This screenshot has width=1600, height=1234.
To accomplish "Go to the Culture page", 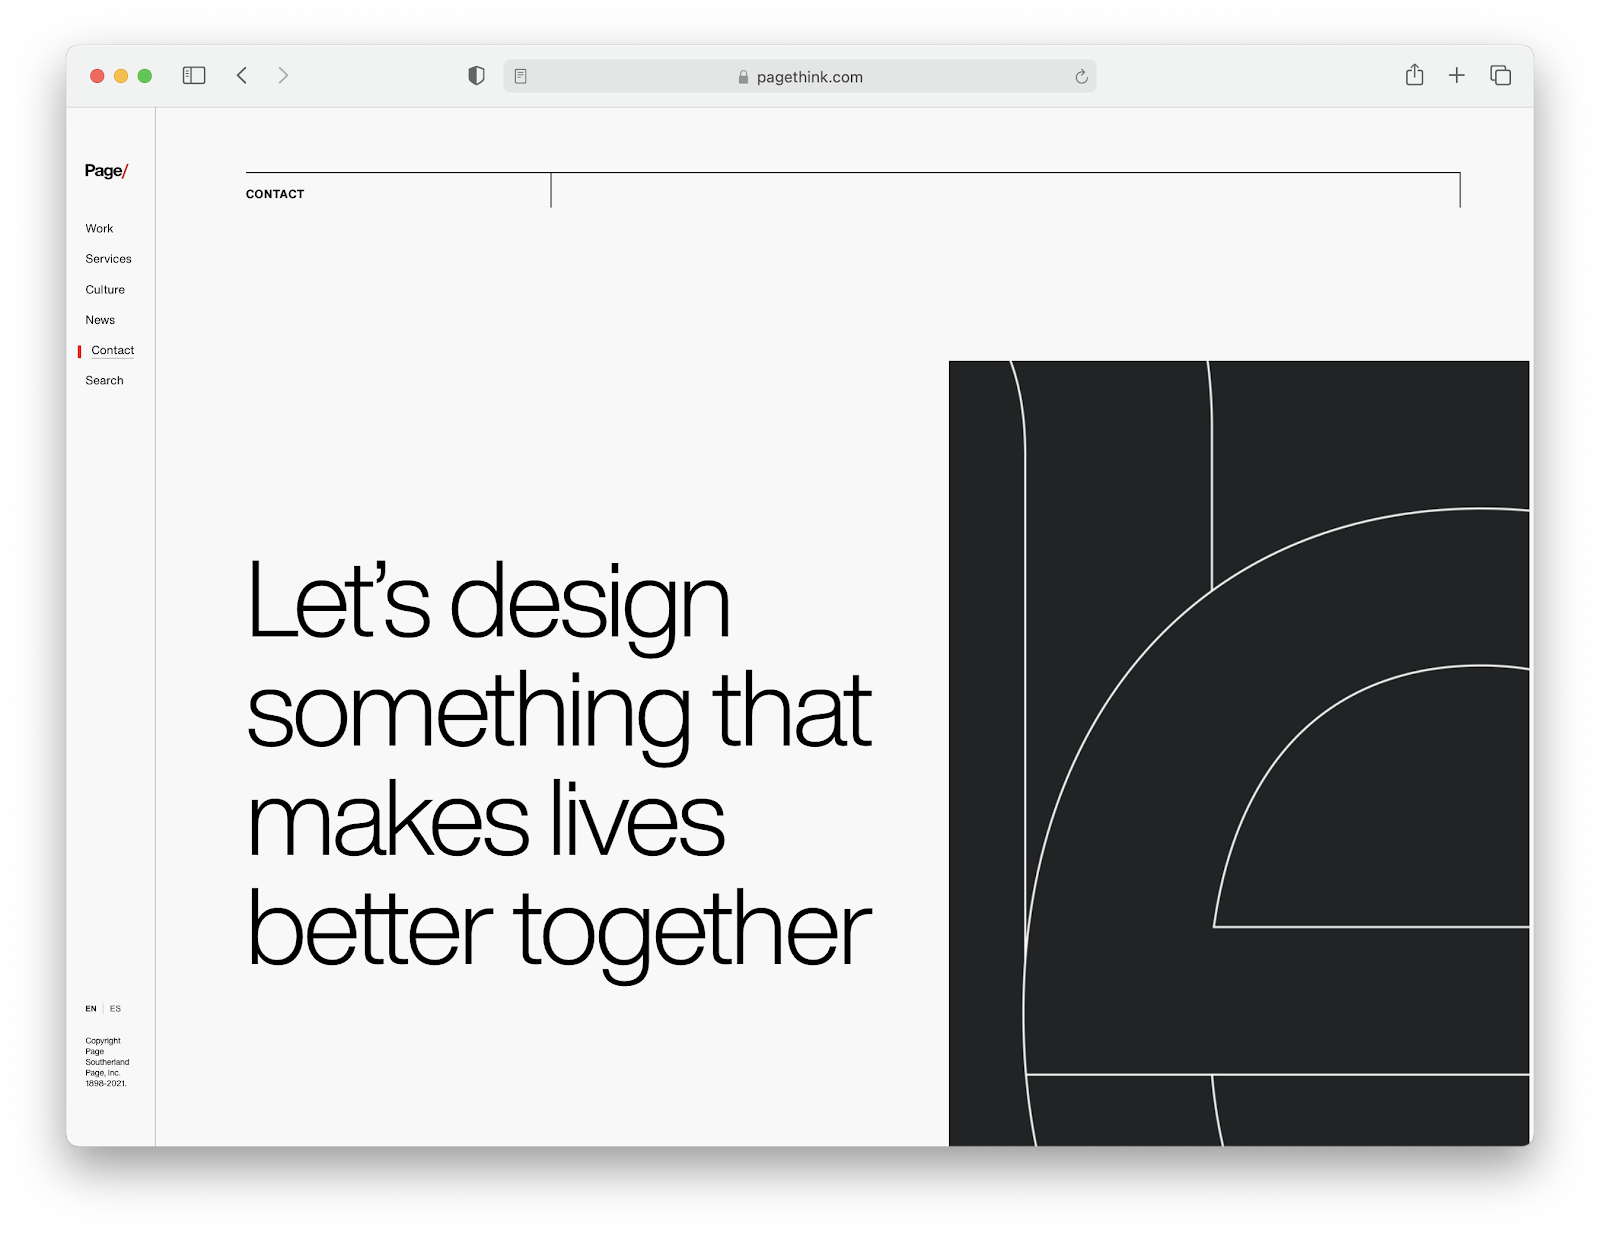I will coord(105,290).
